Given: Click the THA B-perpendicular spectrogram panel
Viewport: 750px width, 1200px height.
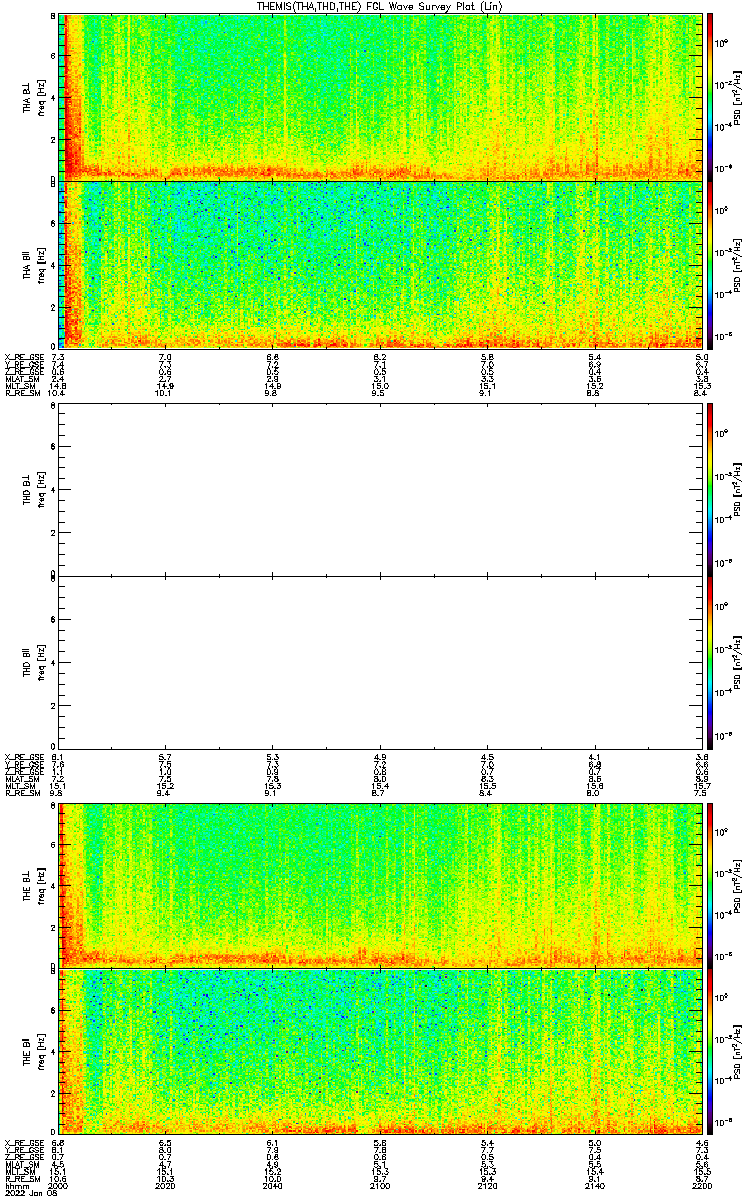Looking at the screenshot, I should click(x=380, y=96).
